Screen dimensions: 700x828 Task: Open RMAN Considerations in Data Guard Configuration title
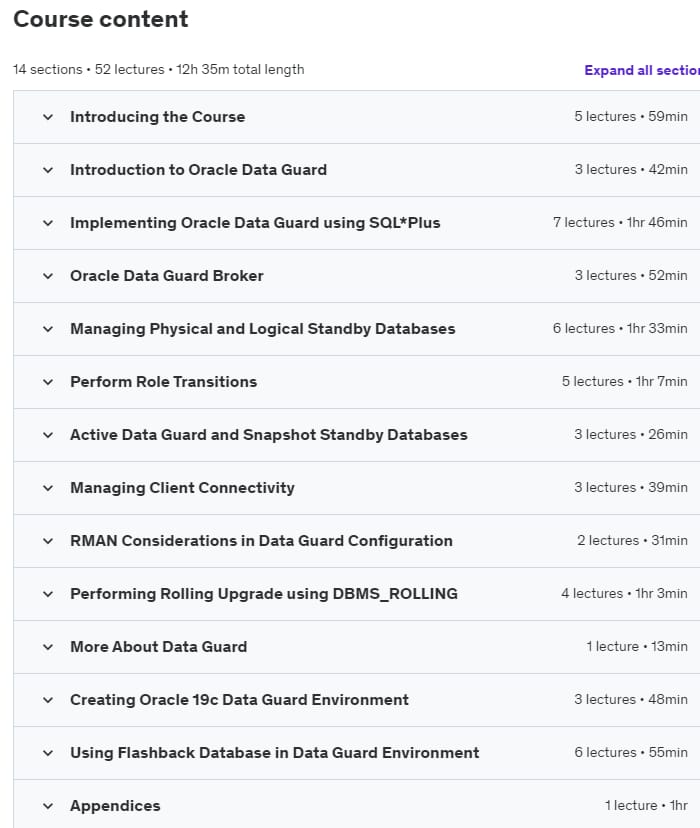point(261,541)
